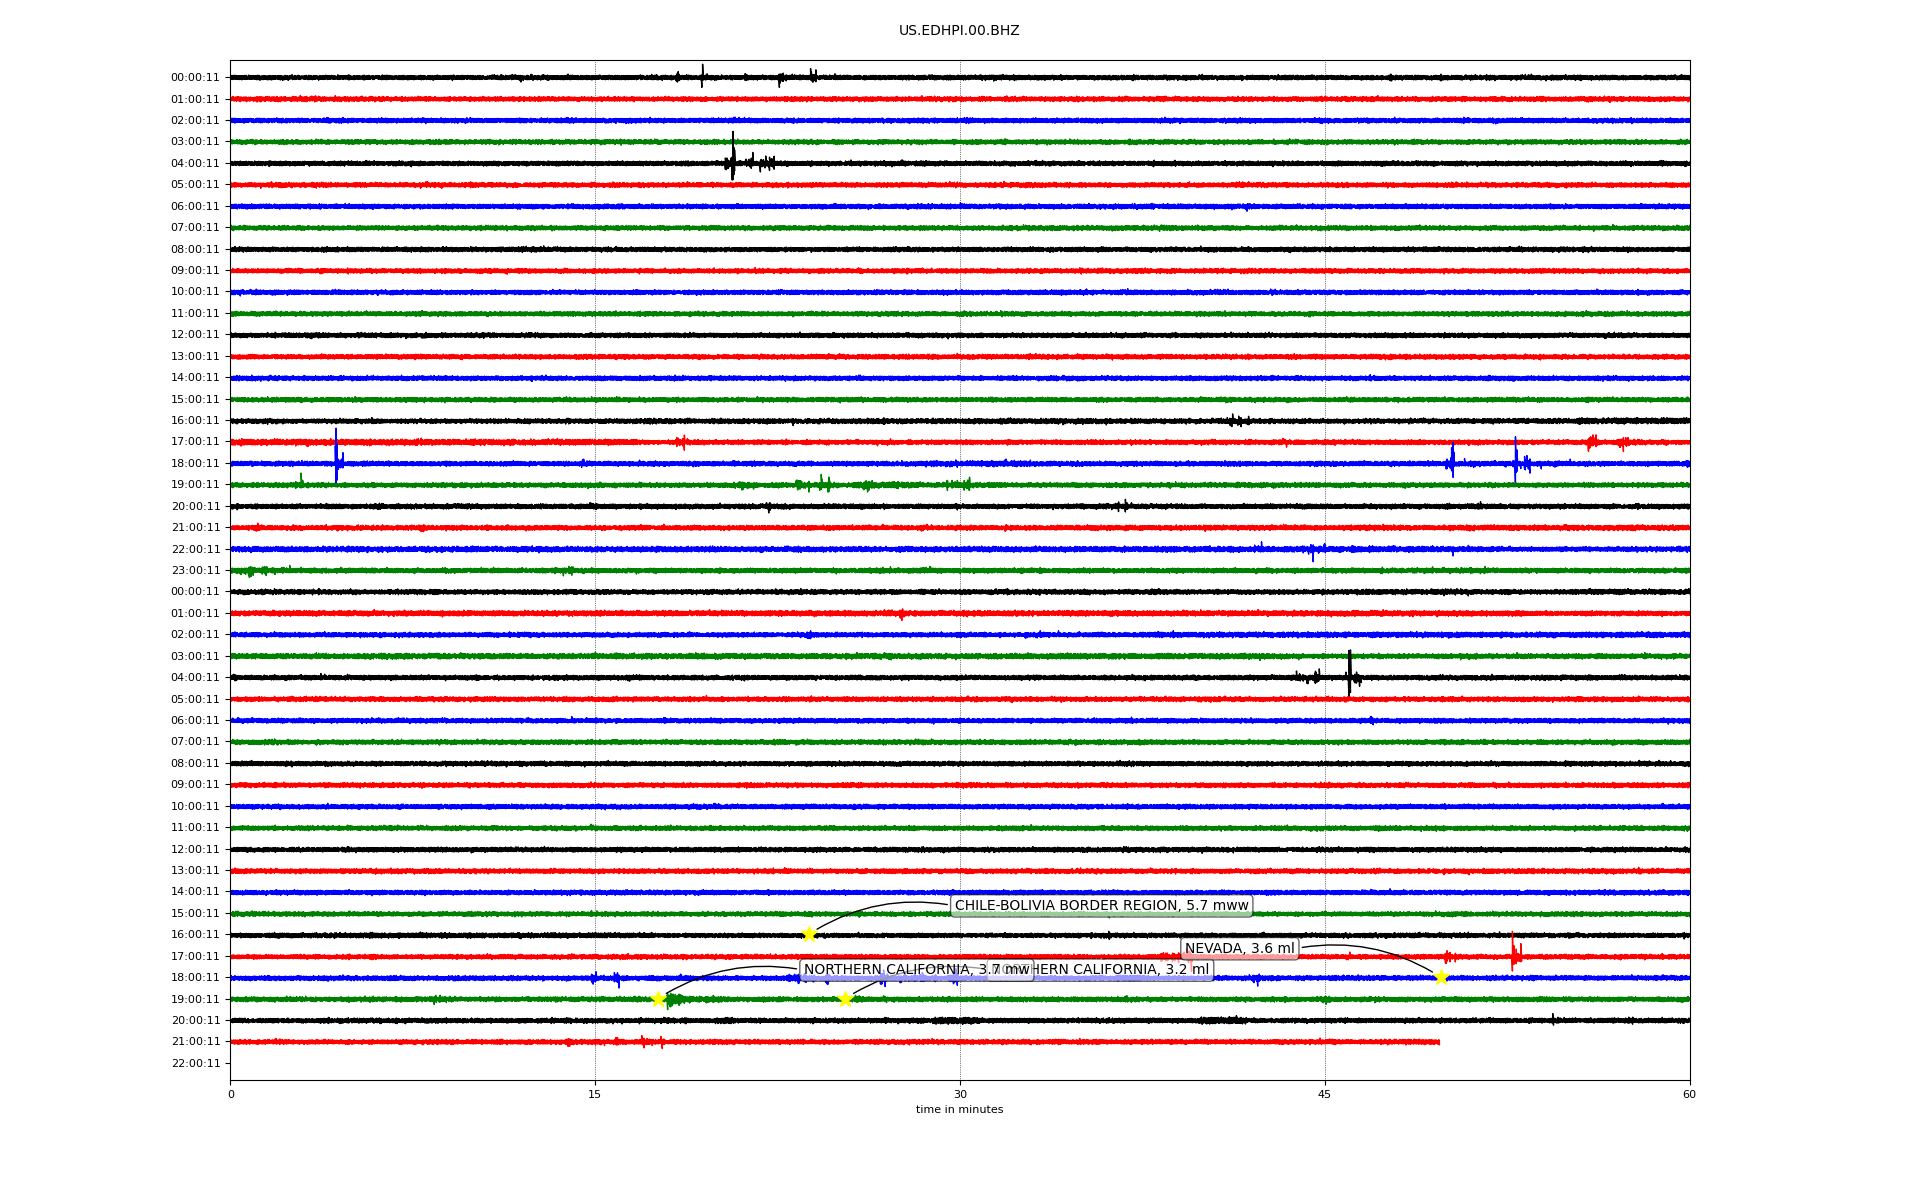Select the CHILE-BOLIVIA BORDER REGION, 5.7 mww label

(1101, 906)
